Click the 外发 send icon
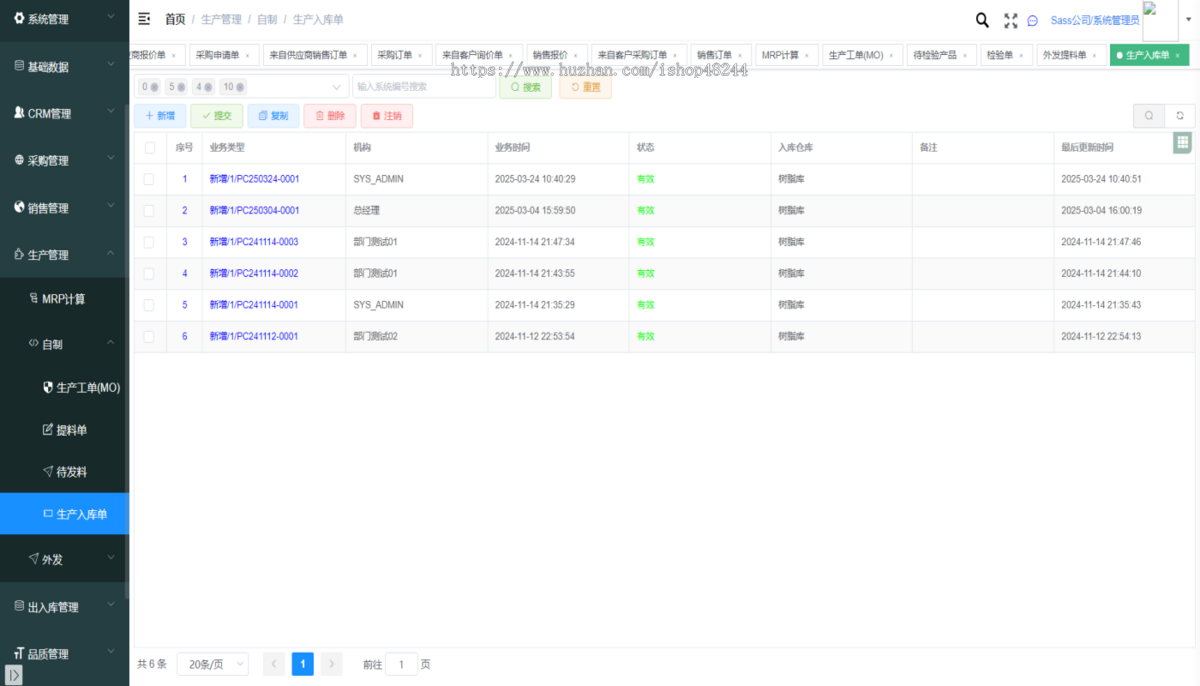 tap(33, 558)
